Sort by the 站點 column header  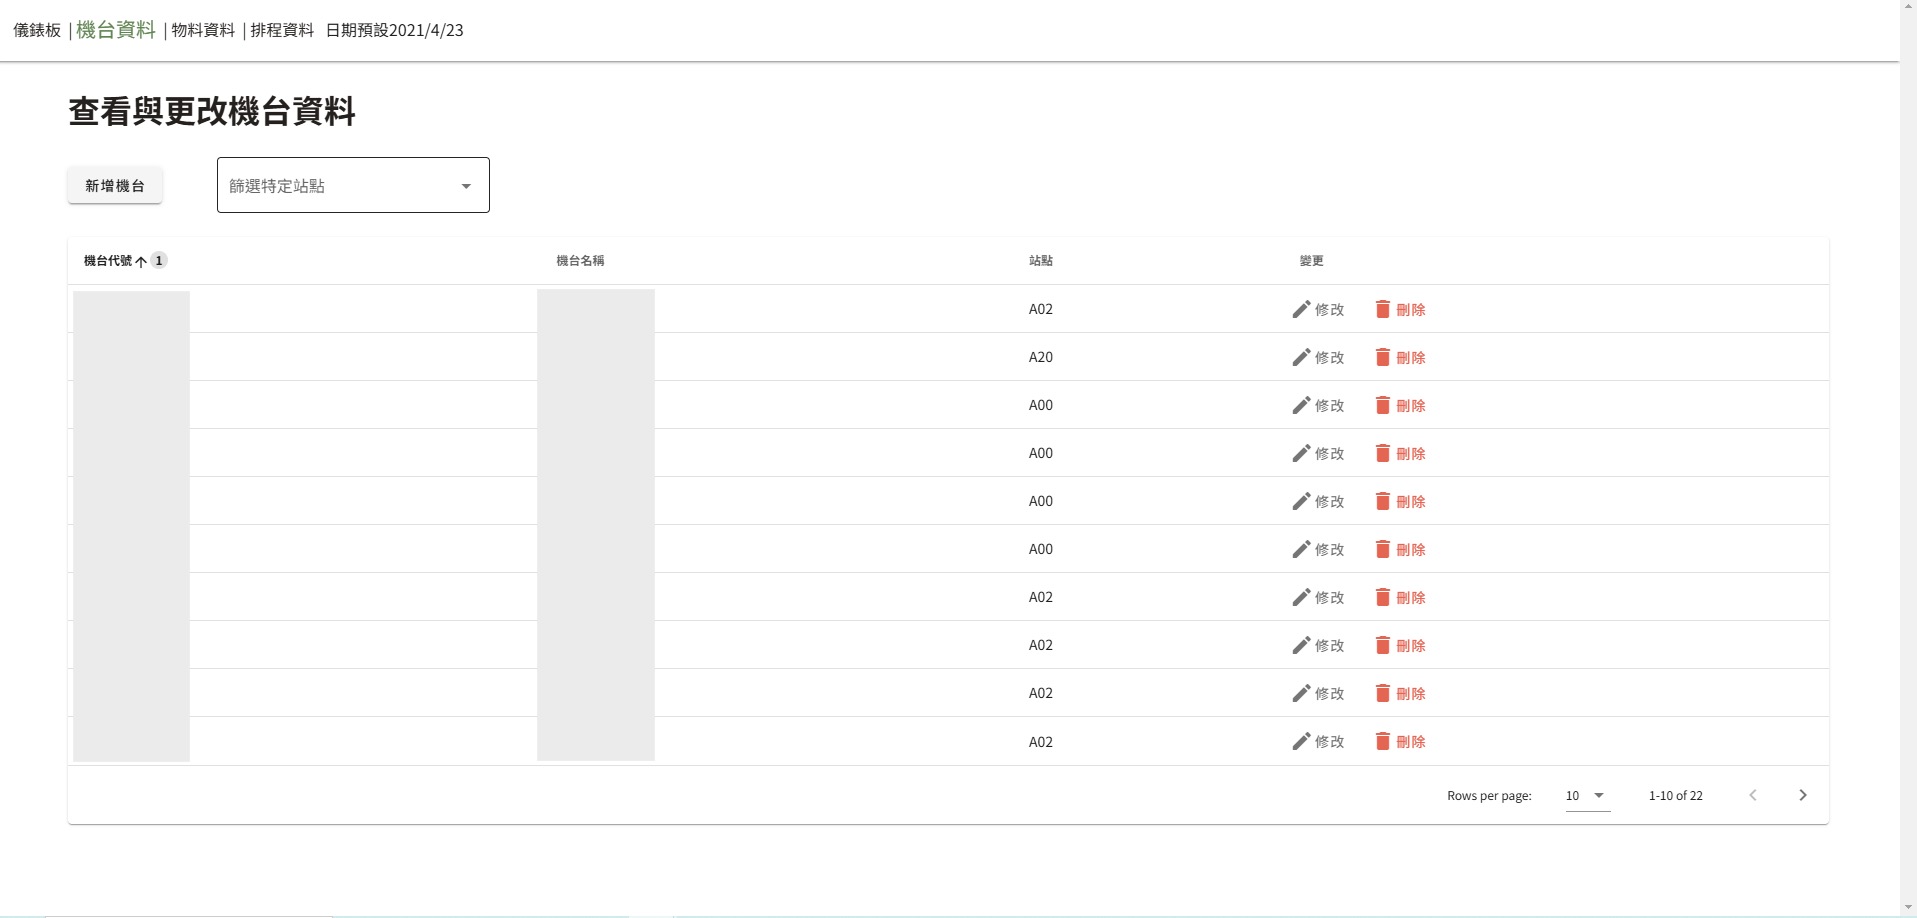(1040, 261)
